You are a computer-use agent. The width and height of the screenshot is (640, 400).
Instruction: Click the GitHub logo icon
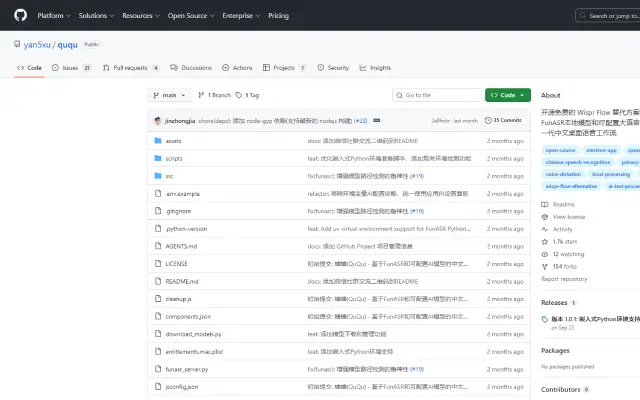20,16
